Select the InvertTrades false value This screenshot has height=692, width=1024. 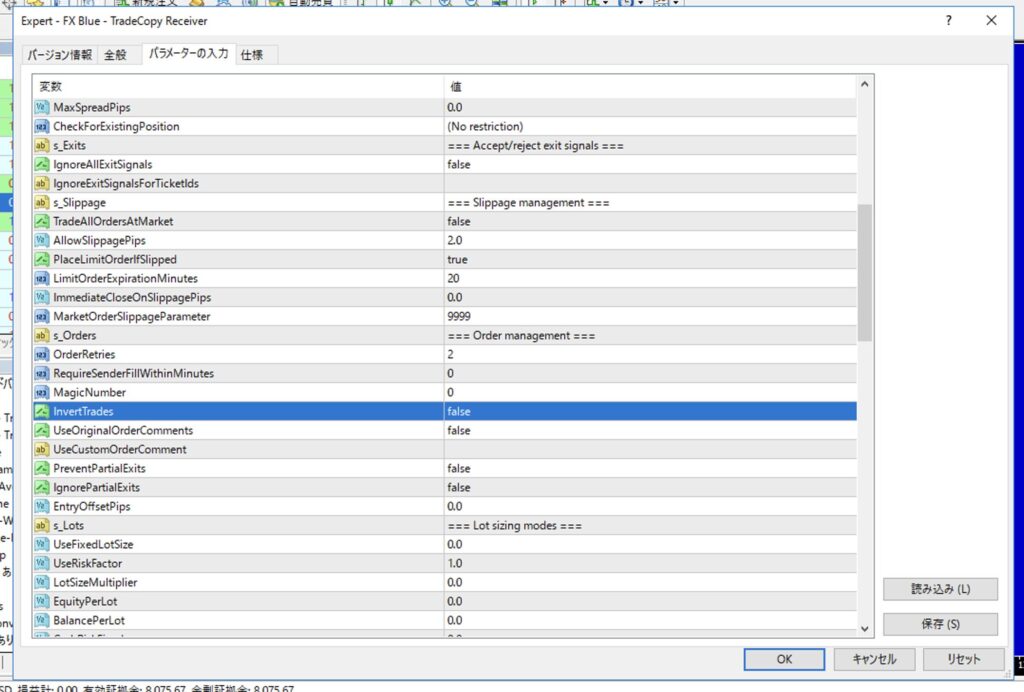[x=650, y=411]
